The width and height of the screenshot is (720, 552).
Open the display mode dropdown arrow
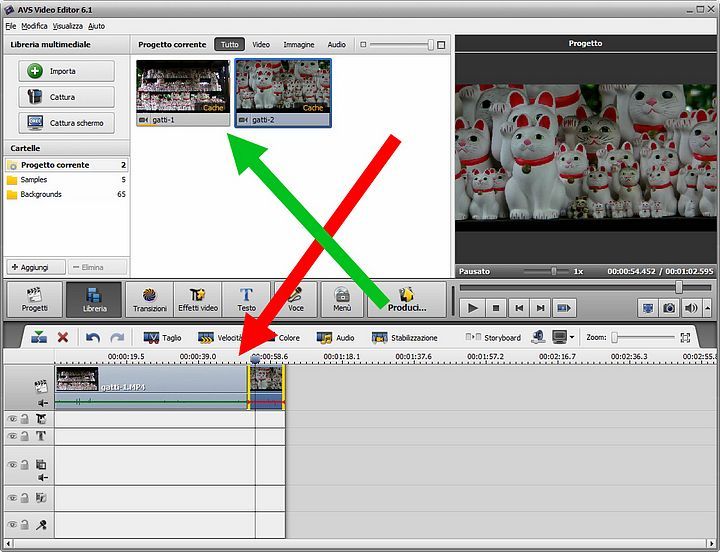572,337
